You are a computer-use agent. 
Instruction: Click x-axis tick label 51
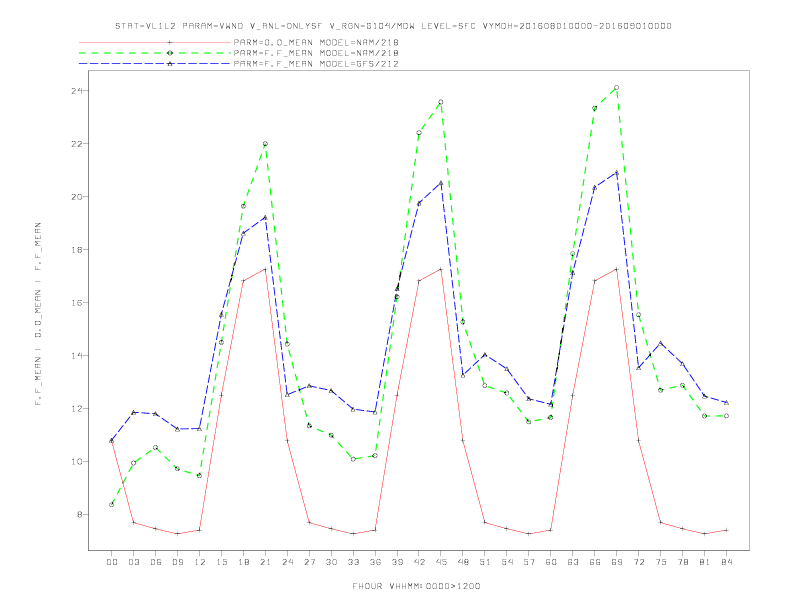click(x=485, y=562)
